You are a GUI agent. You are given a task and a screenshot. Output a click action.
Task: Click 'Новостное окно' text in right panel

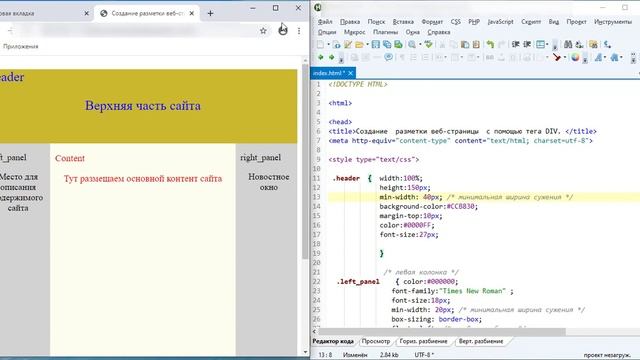[269, 182]
